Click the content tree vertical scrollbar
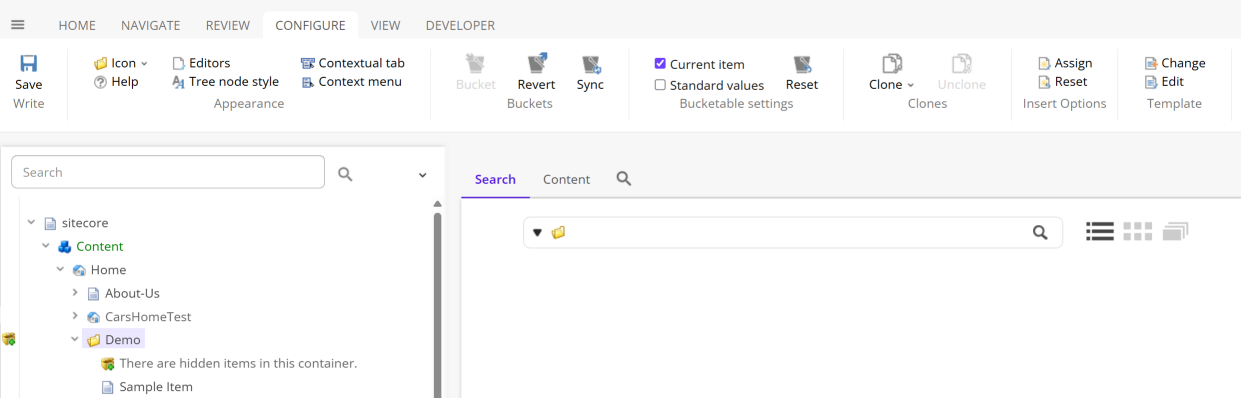Image resolution: width=1241 pixels, height=398 pixels. tap(437, 305)
